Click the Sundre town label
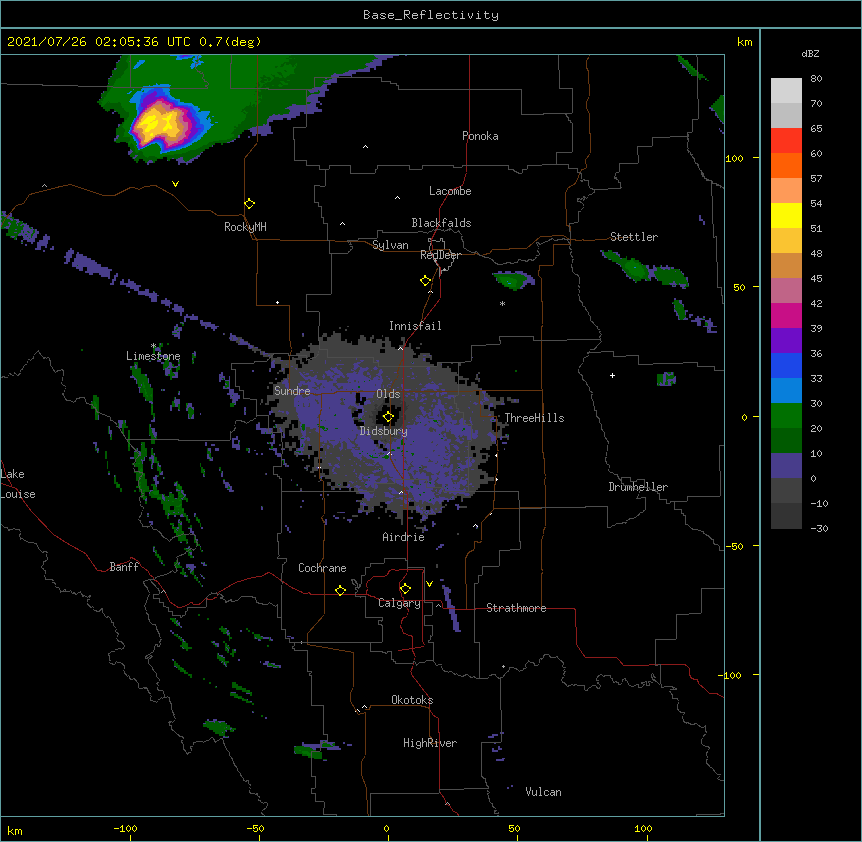This screenshot has width=862, height=842. pyautogui.click(x=292, y=391)
